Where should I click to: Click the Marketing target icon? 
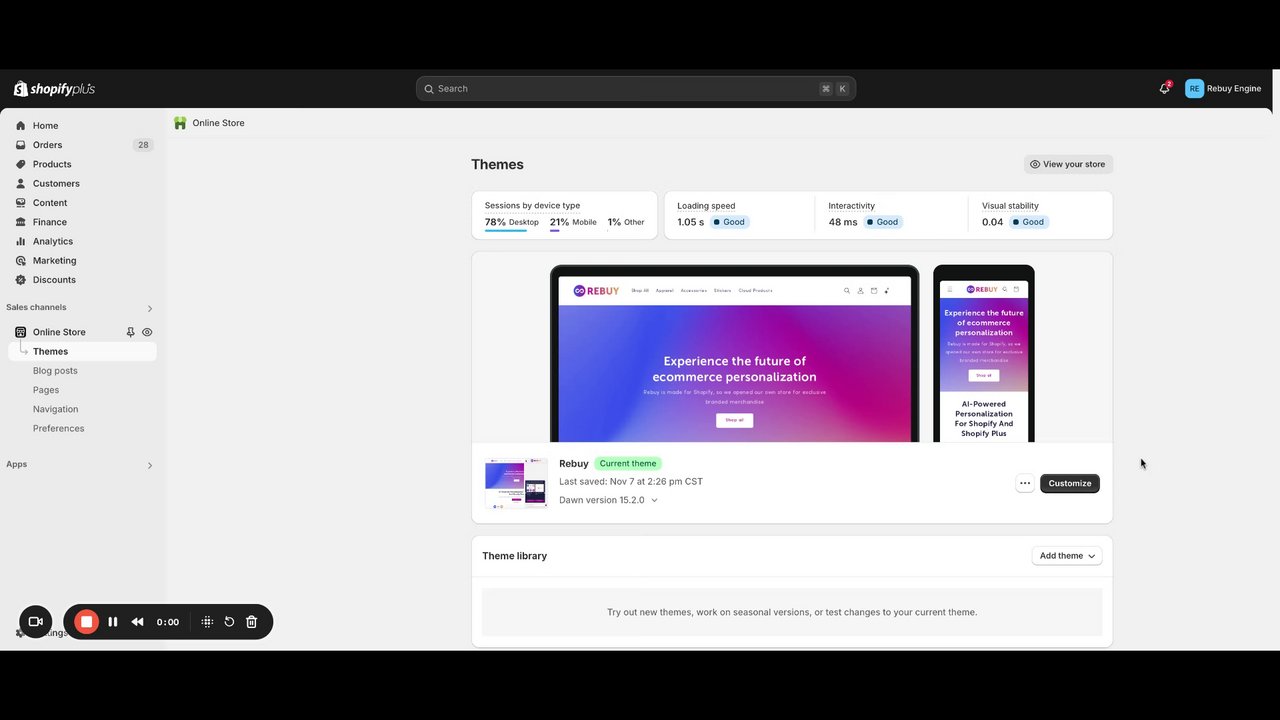[20, 260]
